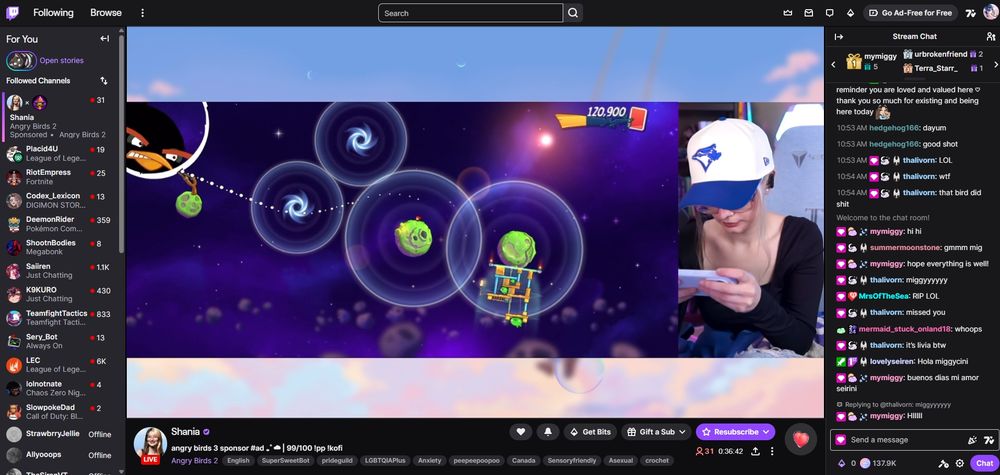Open the chat identity badge icon
1000x475 pixels.
841,440
